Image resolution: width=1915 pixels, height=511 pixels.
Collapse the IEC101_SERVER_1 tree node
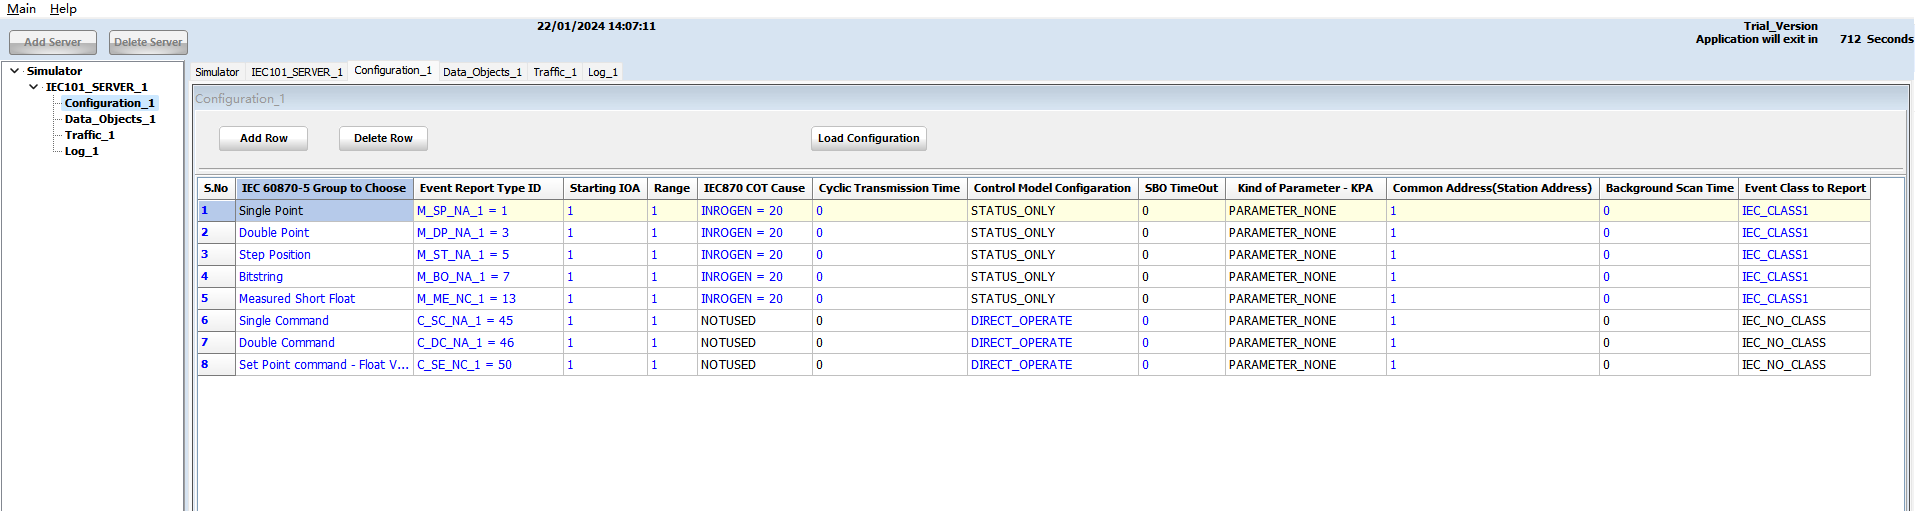click(x=33, y=87)
